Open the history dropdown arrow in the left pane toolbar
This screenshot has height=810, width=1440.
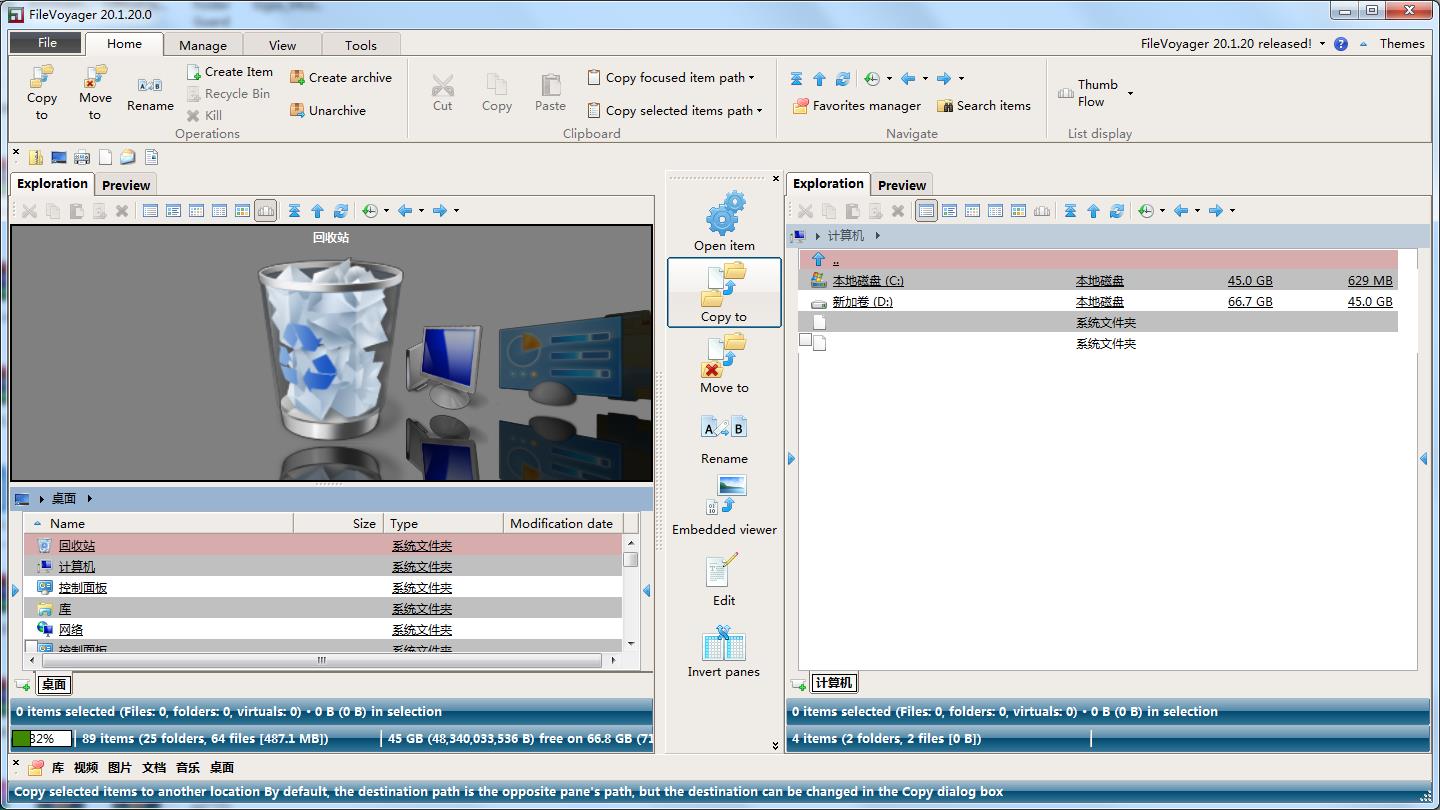pyautogui.click(x=386, y=211)
